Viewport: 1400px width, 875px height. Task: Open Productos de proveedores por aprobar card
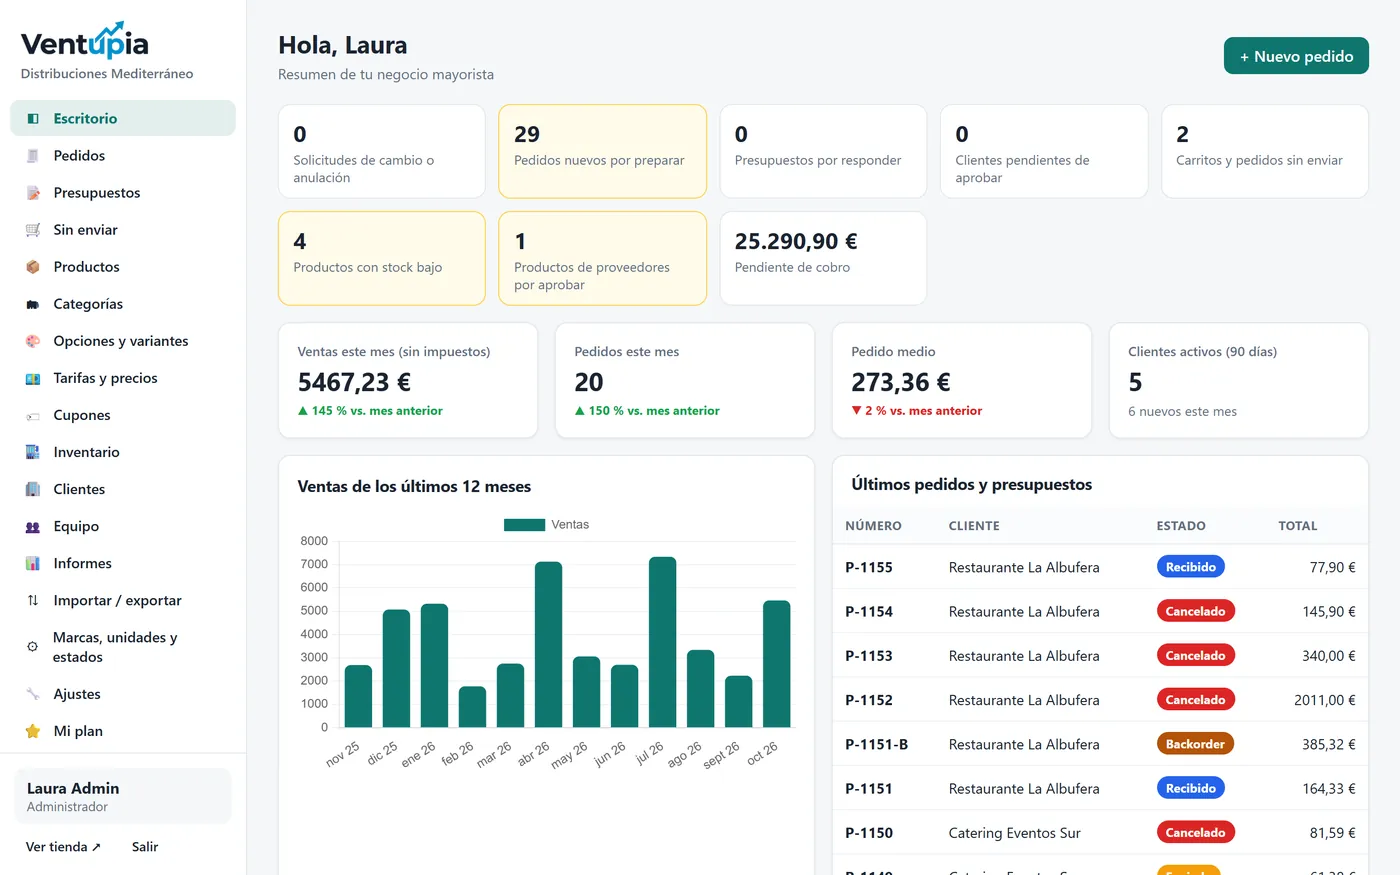coord(602,258)
